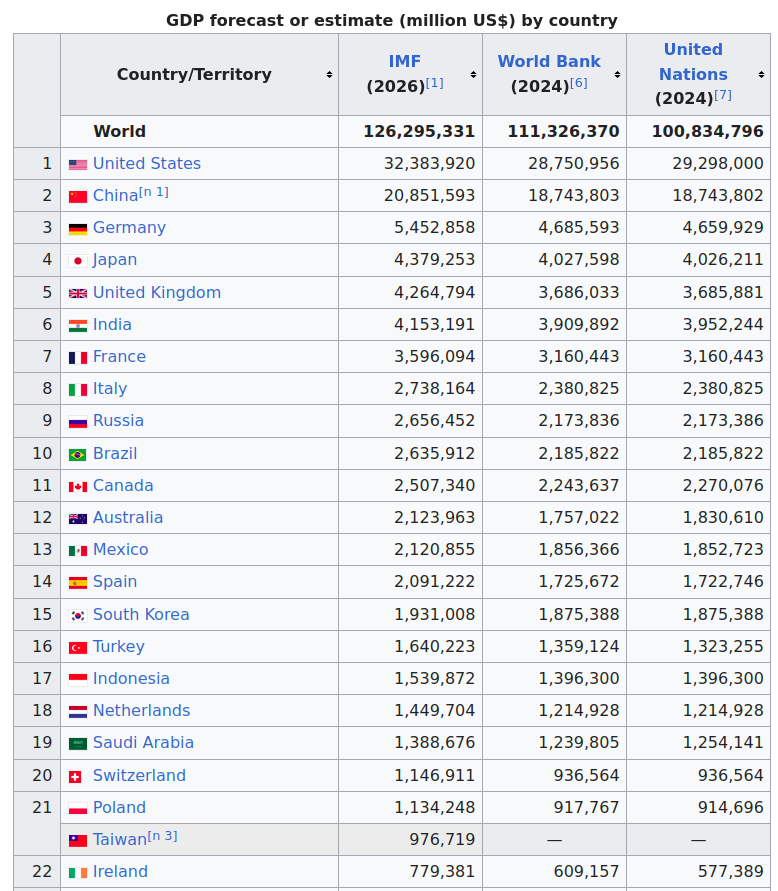Click the France flag icon
Screen dimensions: 778x891
(x=78, y=357)
